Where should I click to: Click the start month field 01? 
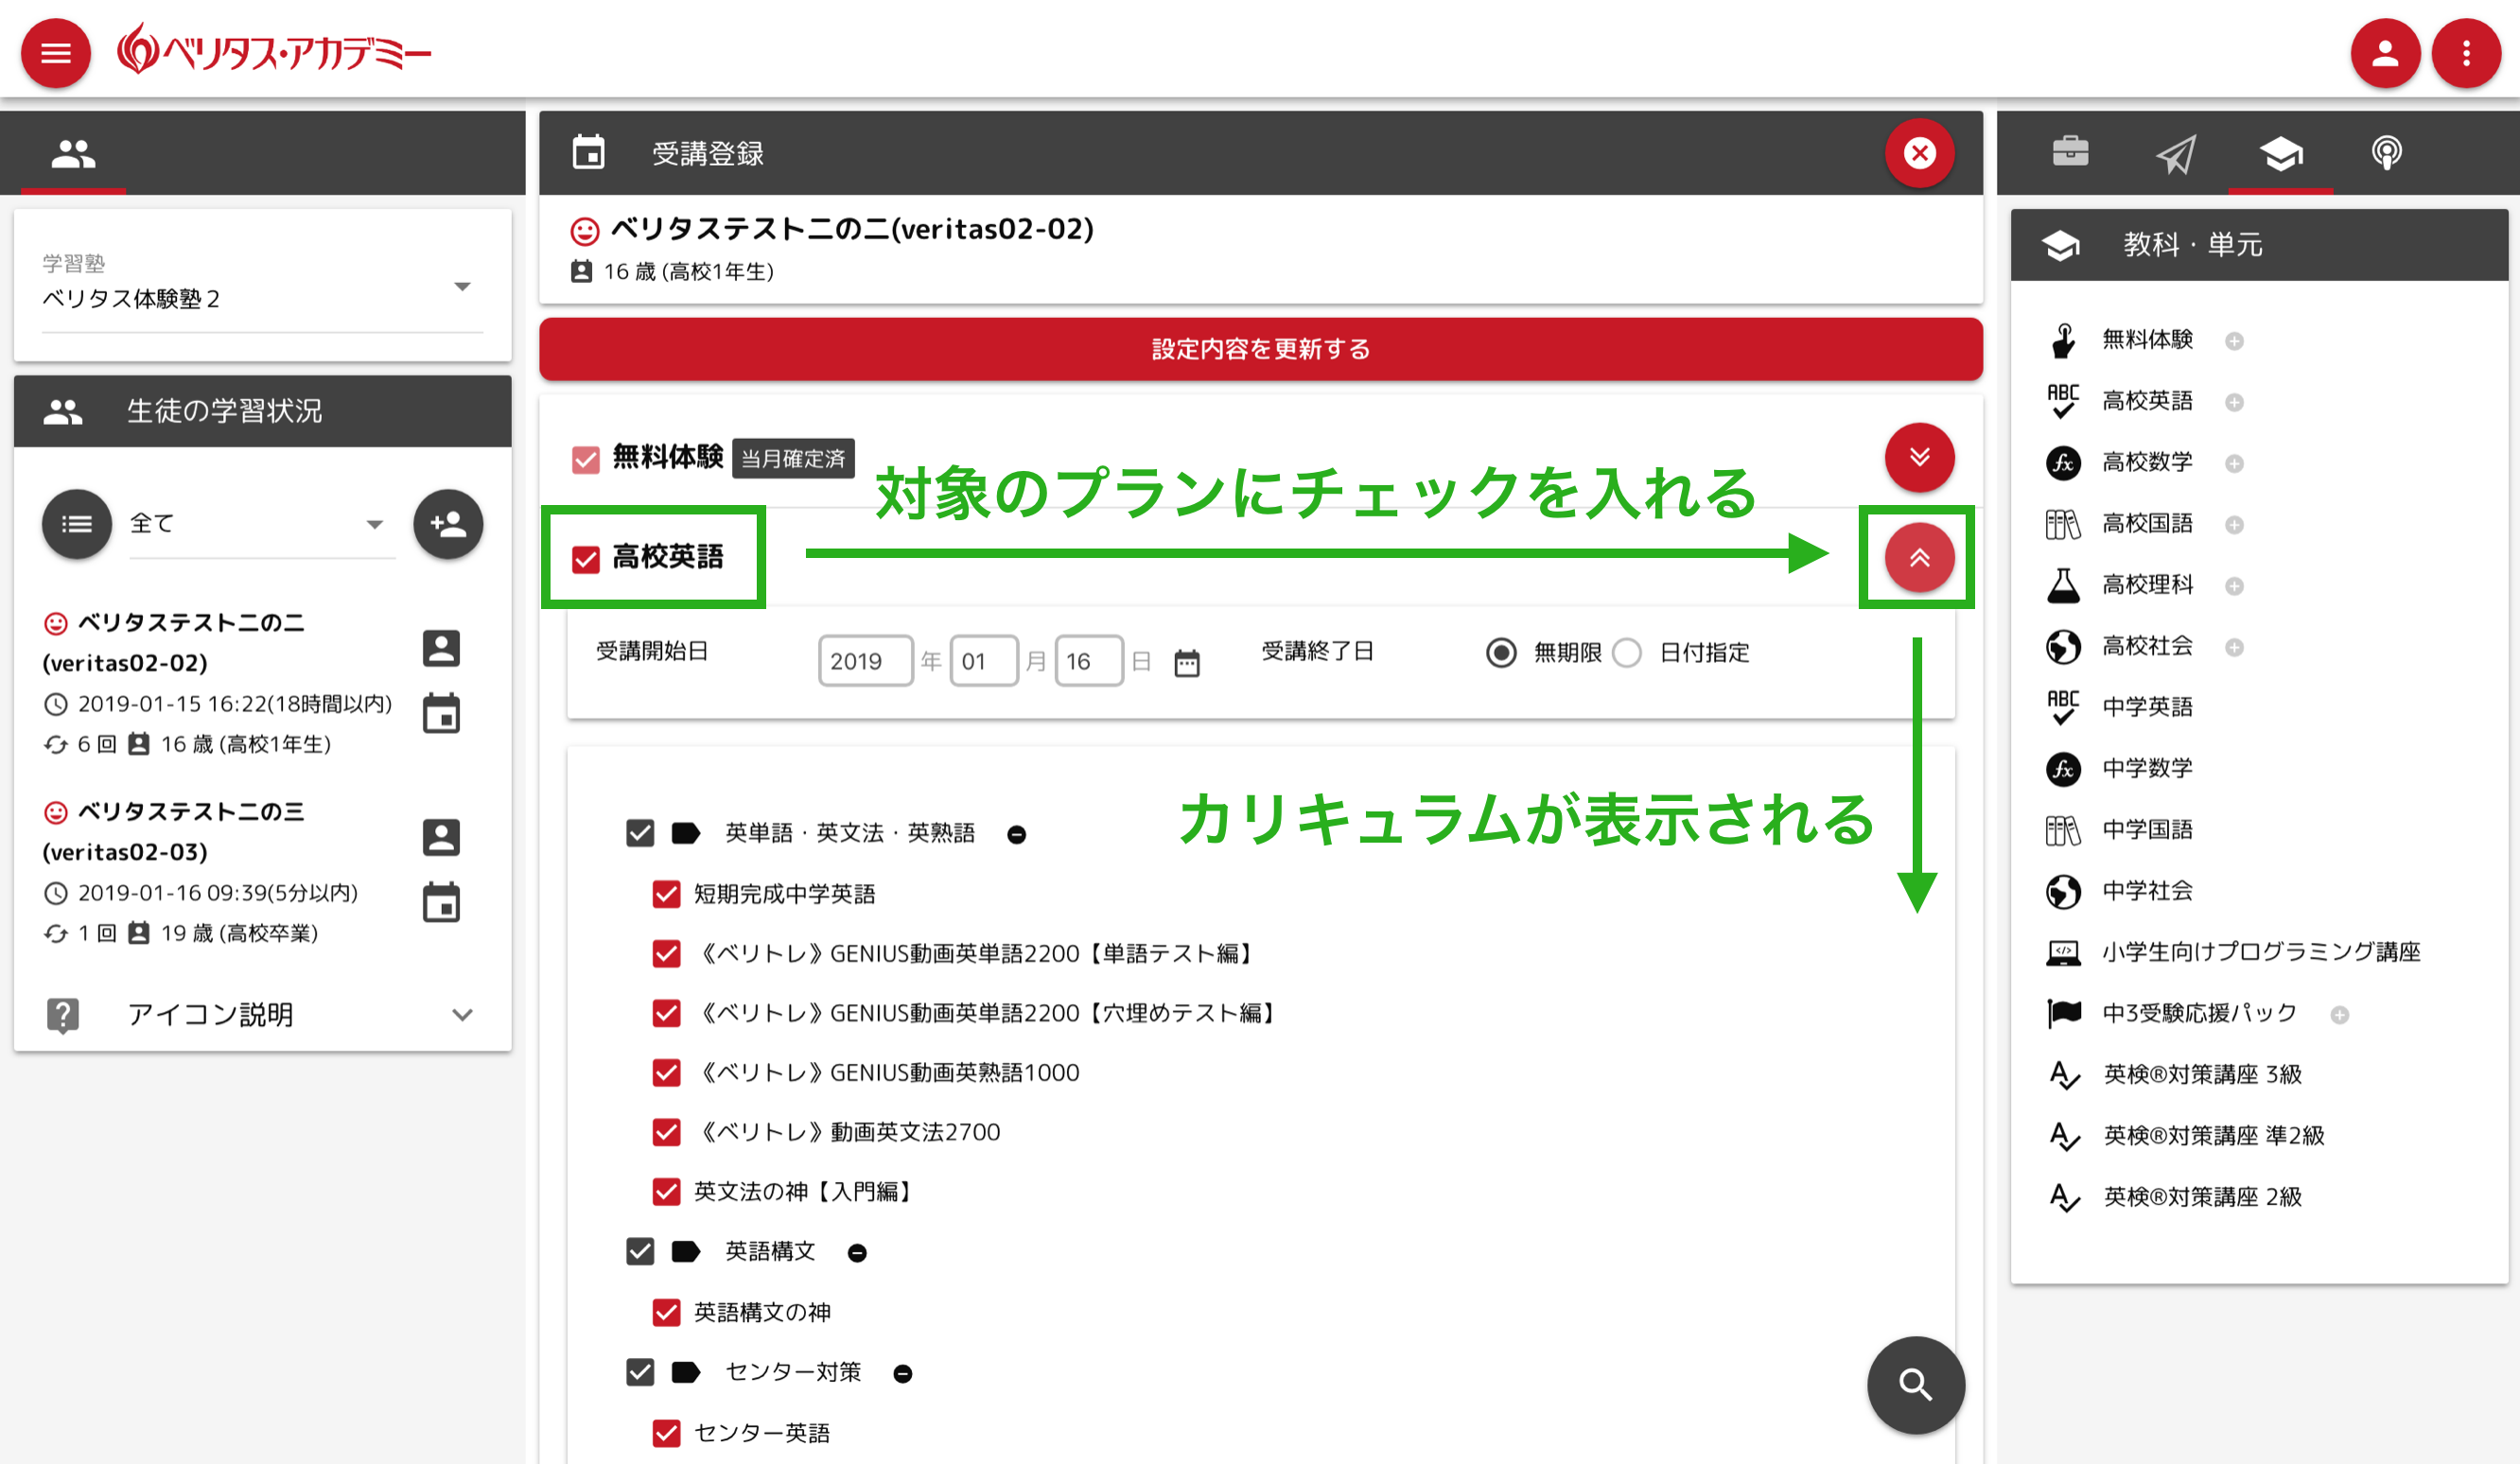click(984, 661)
